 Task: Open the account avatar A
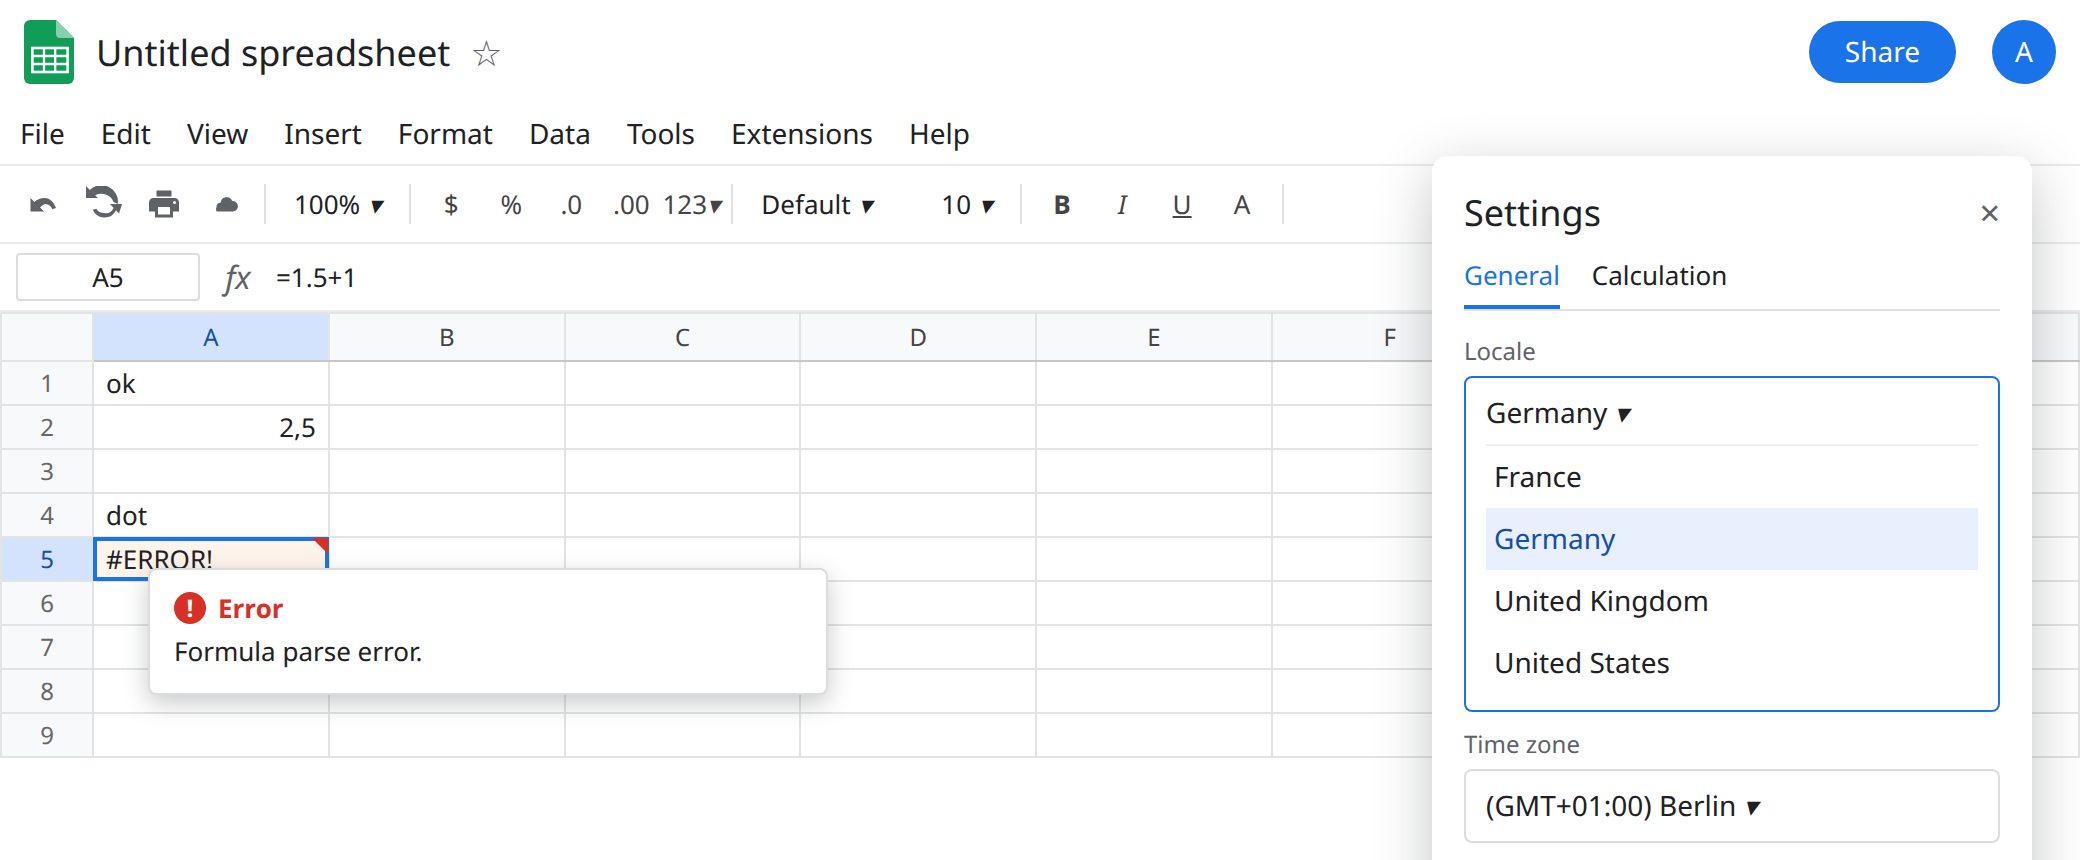[2023, 52]
